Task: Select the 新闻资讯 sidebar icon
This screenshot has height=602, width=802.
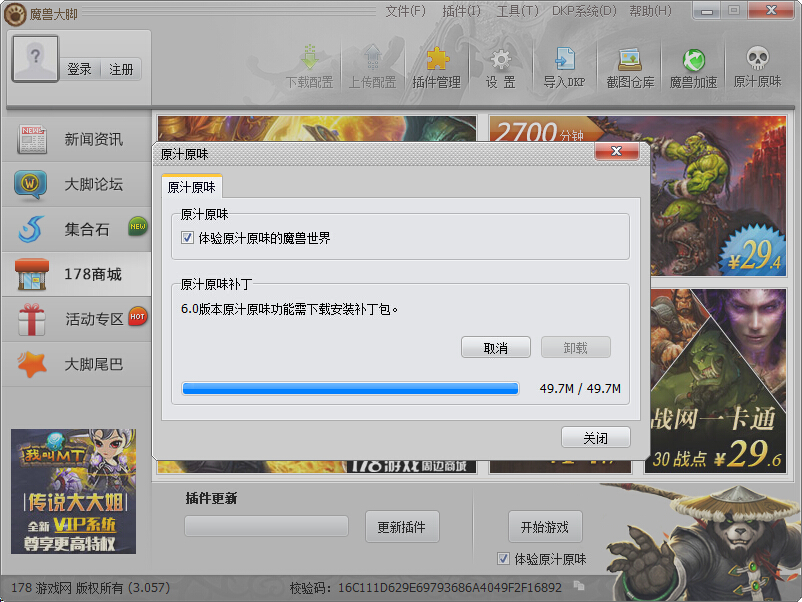Action: [x=75, y=138]
